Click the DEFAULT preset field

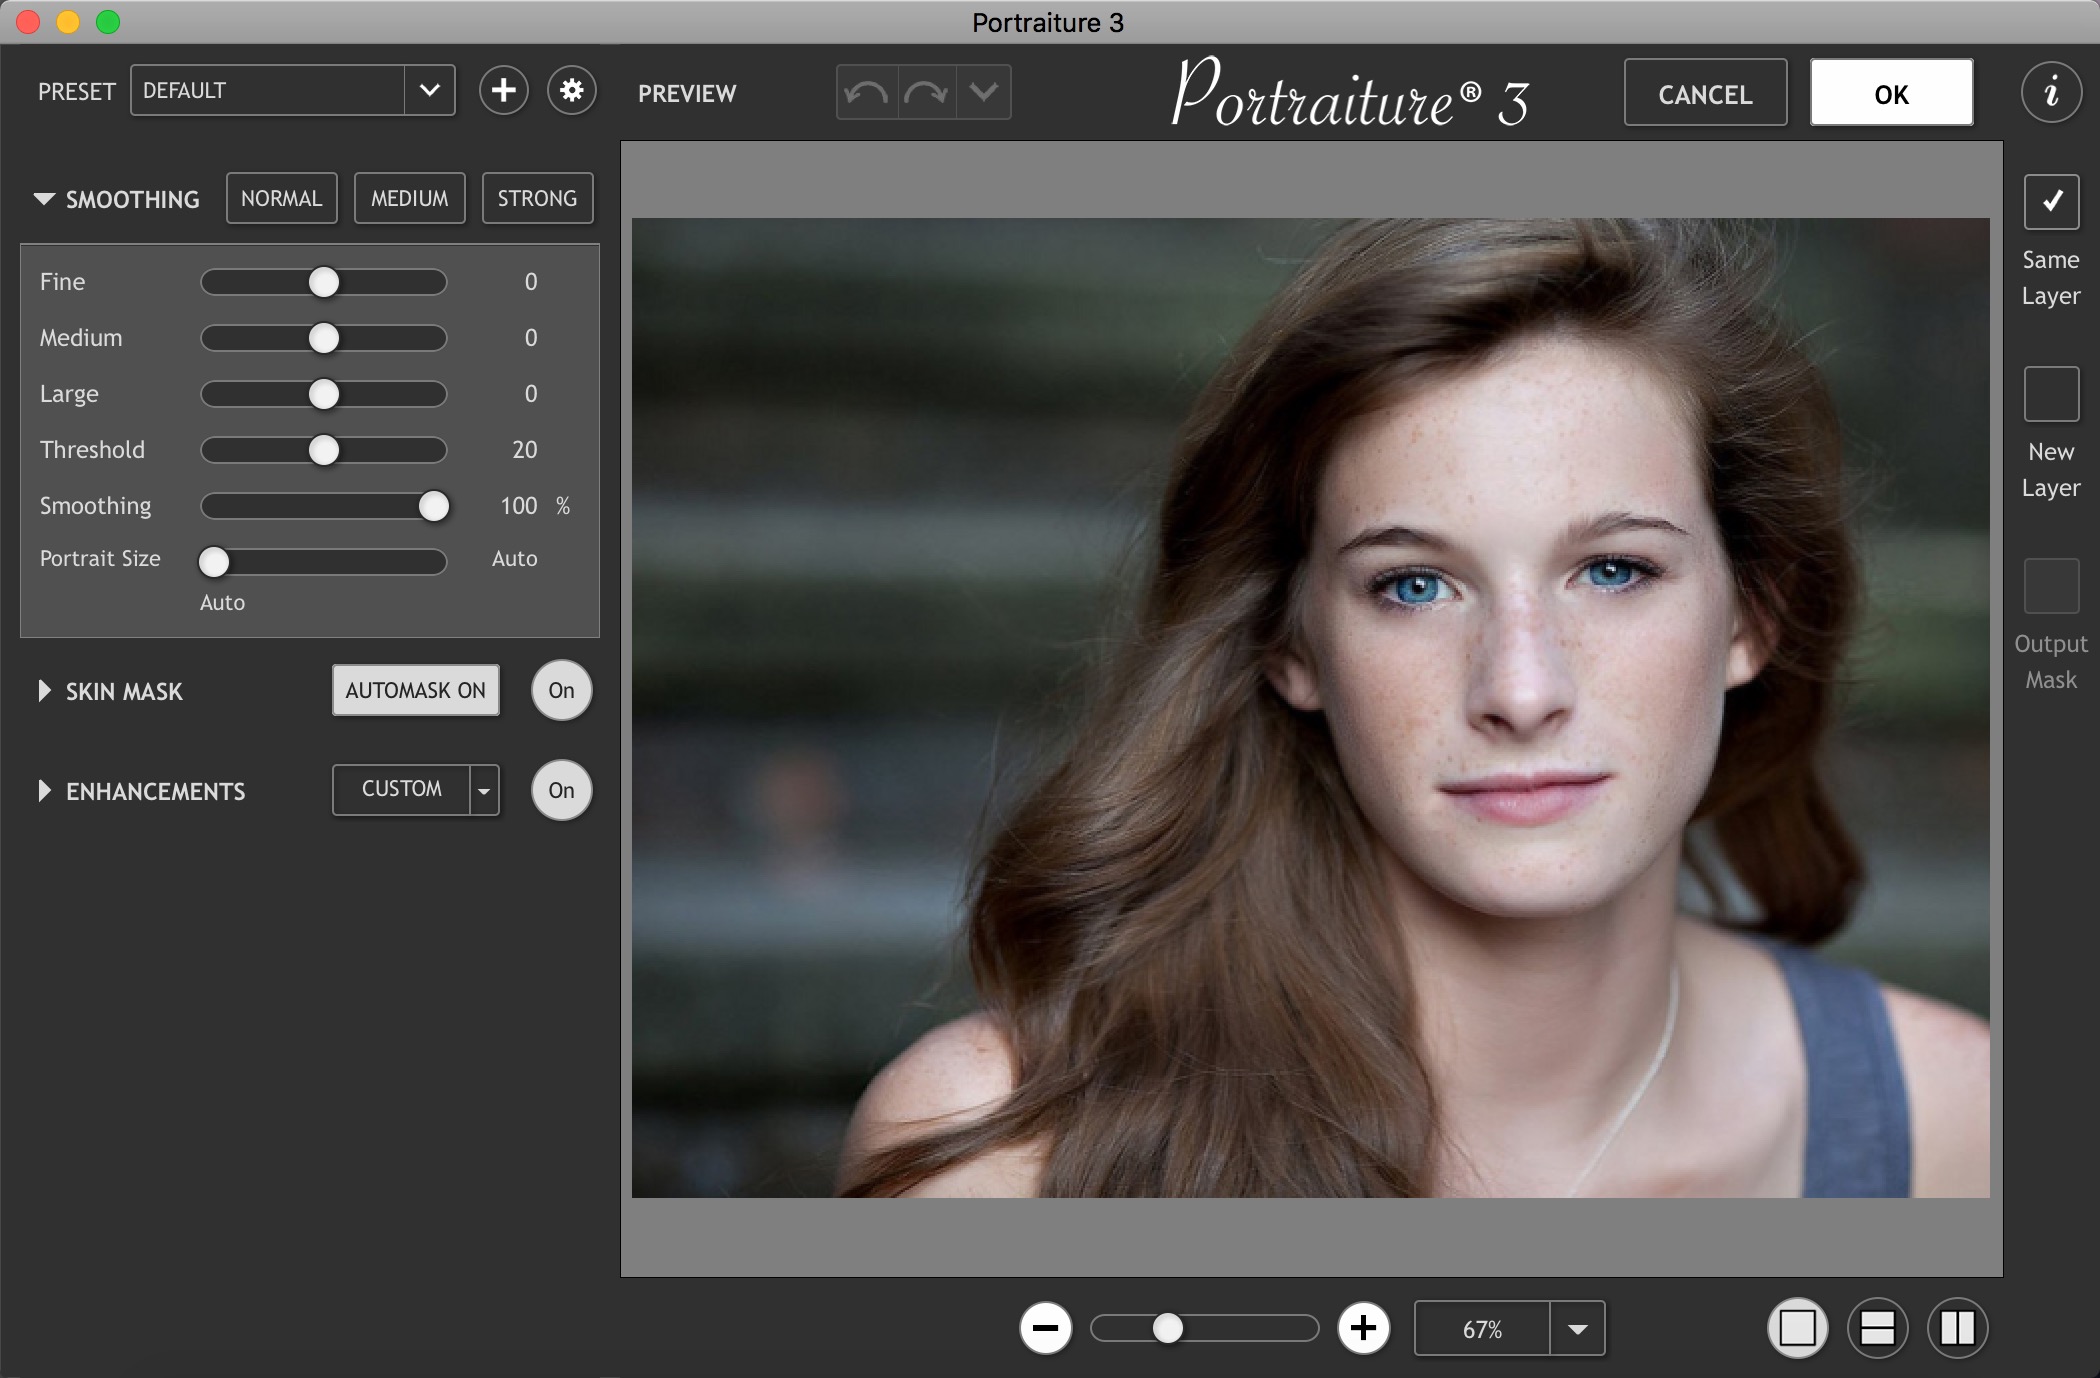(x=267, y=91)
